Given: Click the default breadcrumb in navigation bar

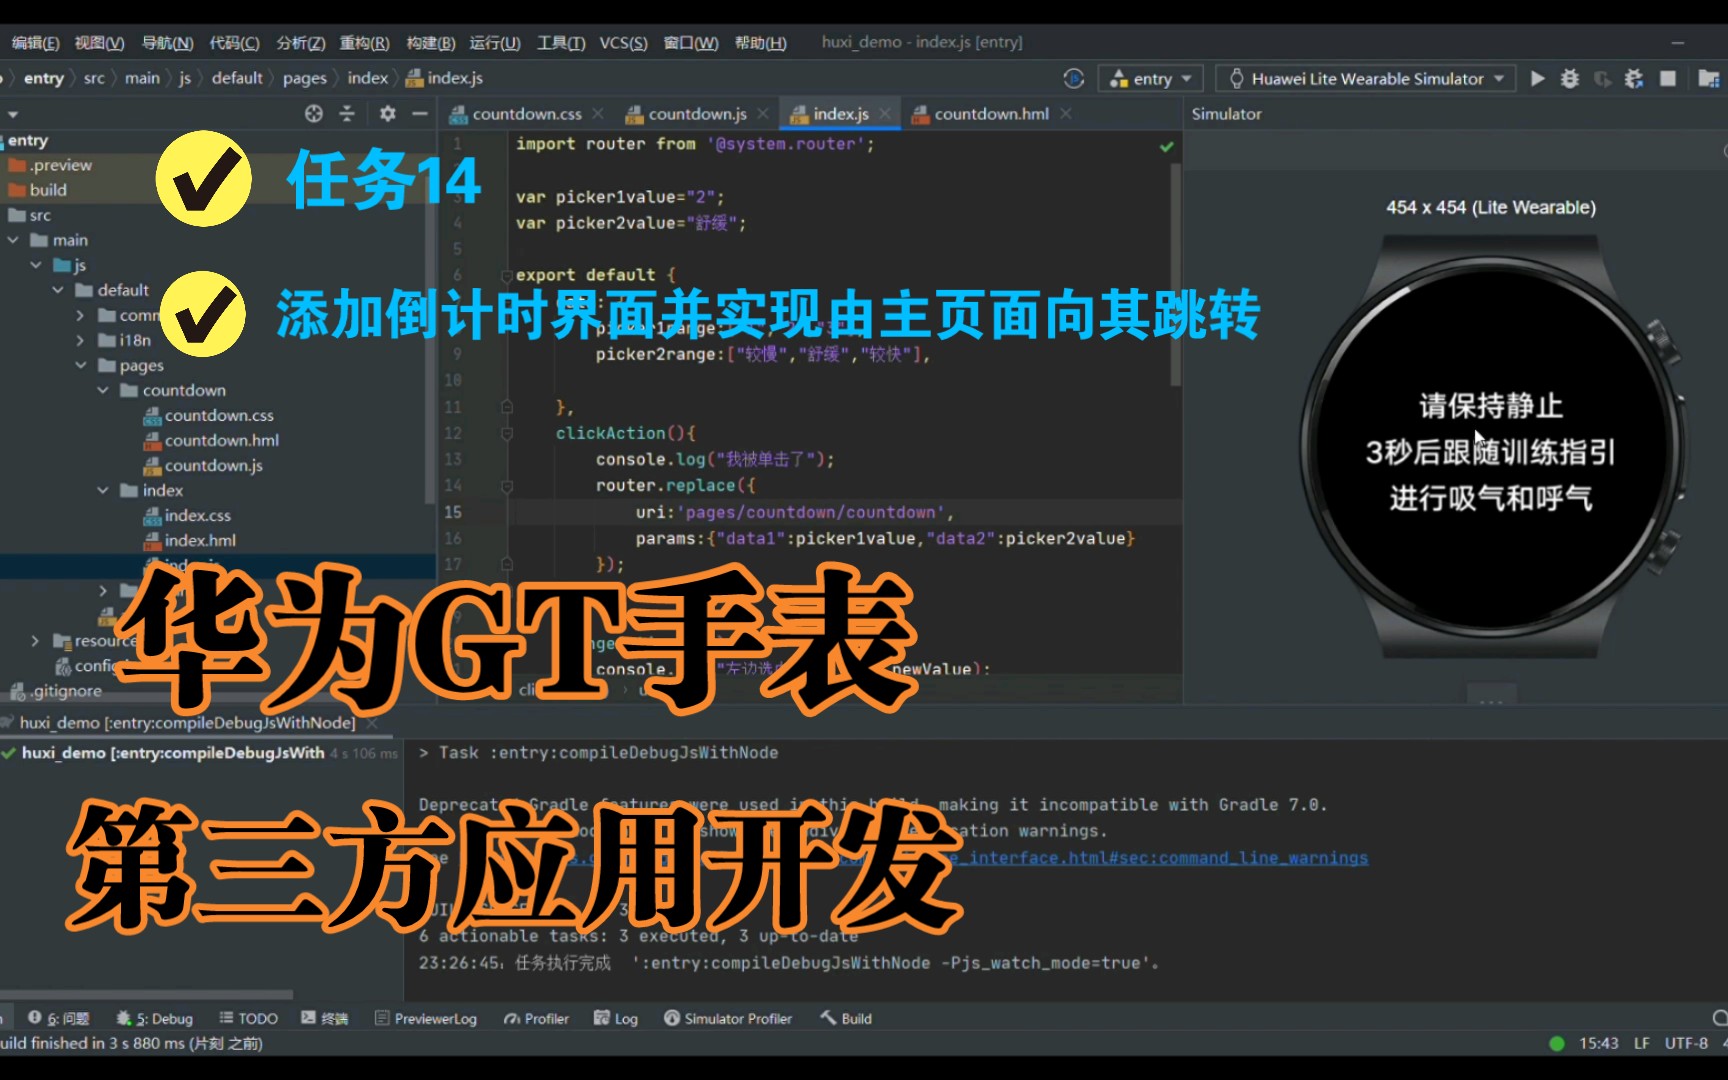Looking at the screenshot, I should (x=237, y=78).
